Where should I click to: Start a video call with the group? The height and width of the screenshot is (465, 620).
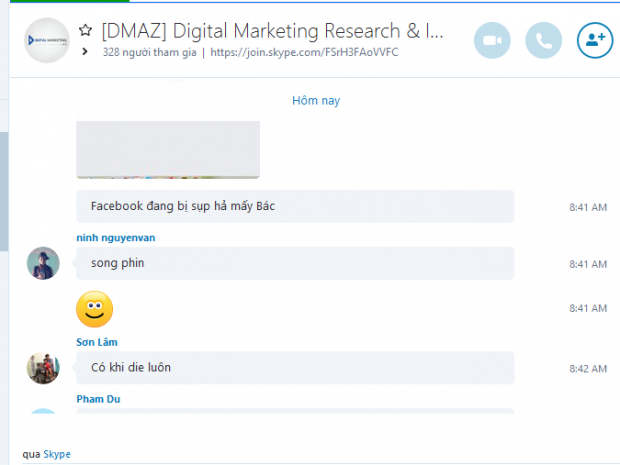pyautogui.click(x=492, y=41)
